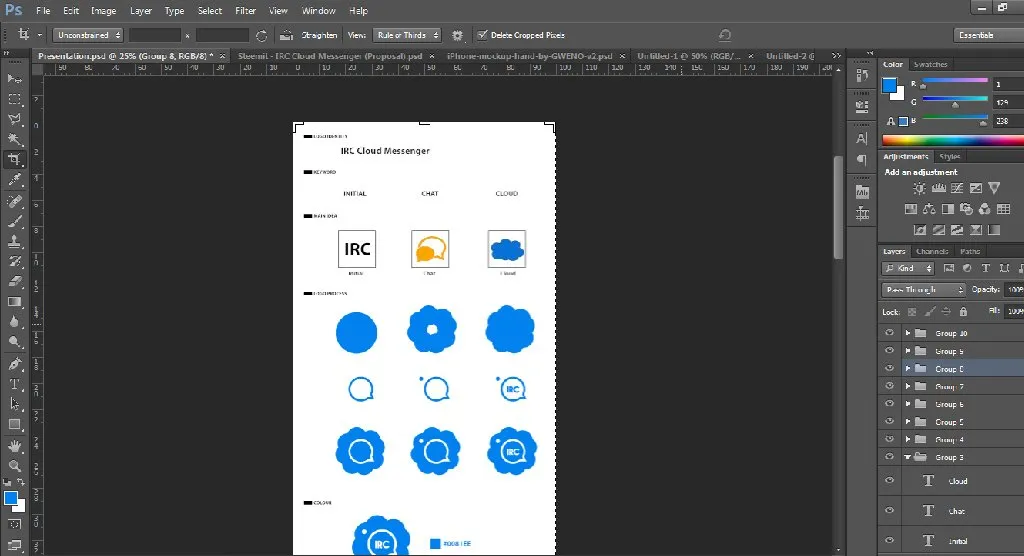Hide the Group 9 layer
Screen dimensions: 1024x556
click(889, 351)
